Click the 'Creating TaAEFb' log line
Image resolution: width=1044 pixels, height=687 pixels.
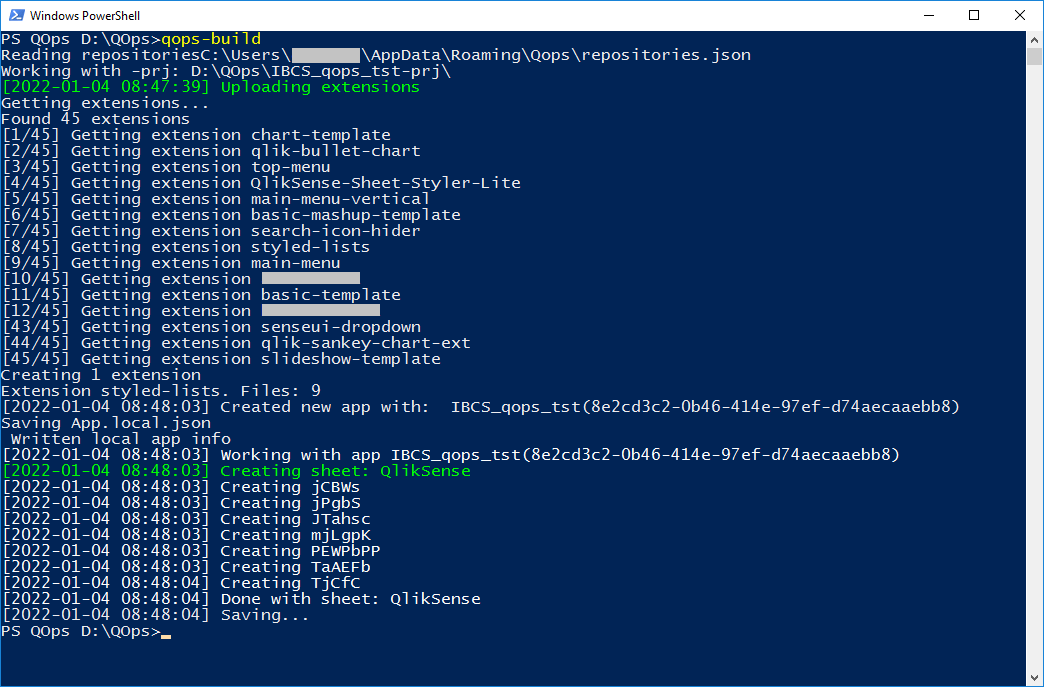click(186, 566)
